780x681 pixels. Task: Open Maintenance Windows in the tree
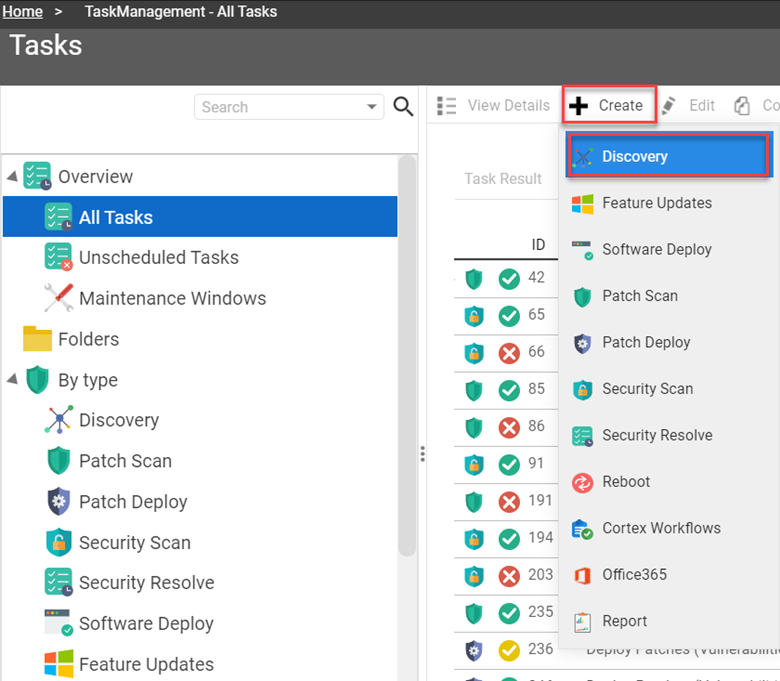point(173,298)
